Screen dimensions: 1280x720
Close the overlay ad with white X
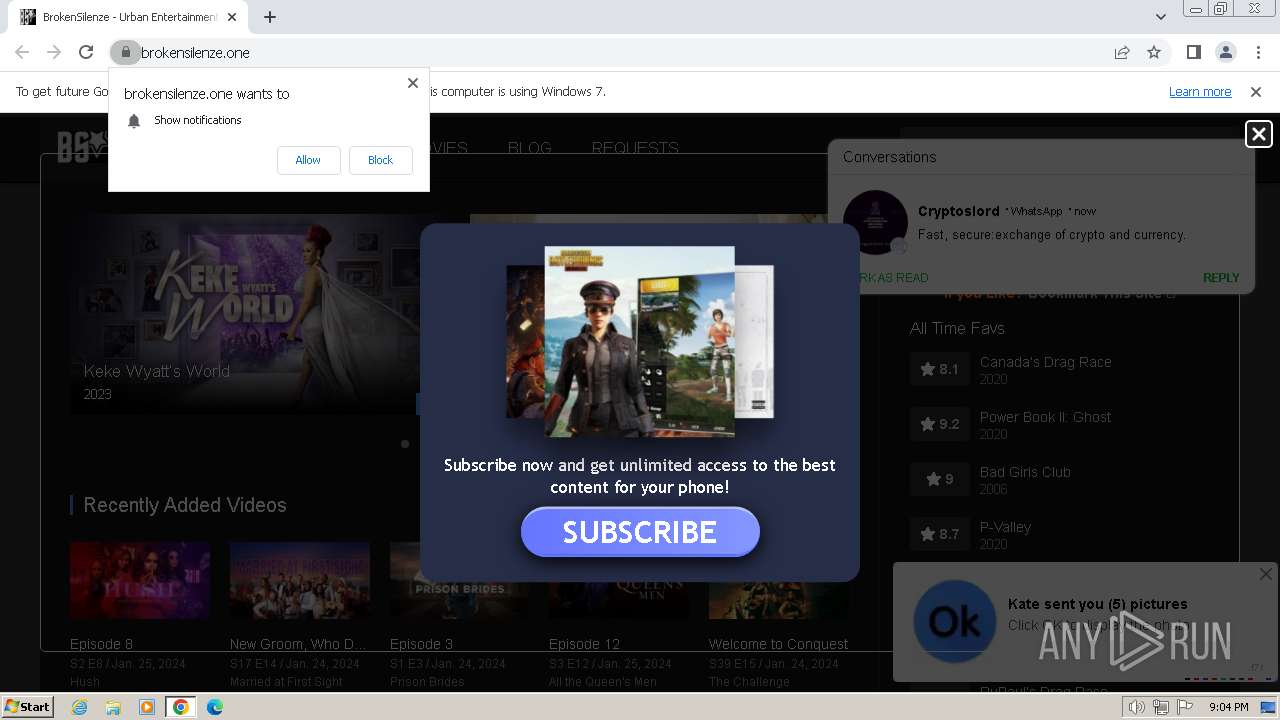tap(1258, 134)
